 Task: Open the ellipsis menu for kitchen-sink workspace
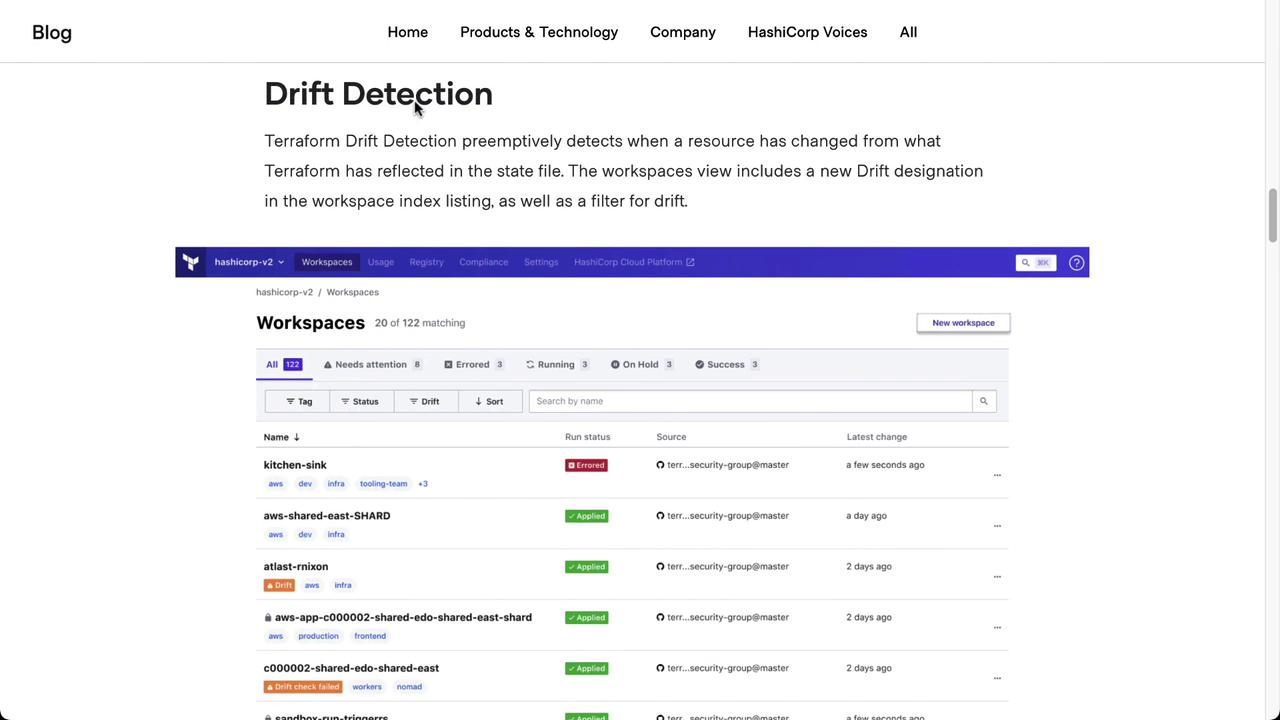[x=997, y=475]
